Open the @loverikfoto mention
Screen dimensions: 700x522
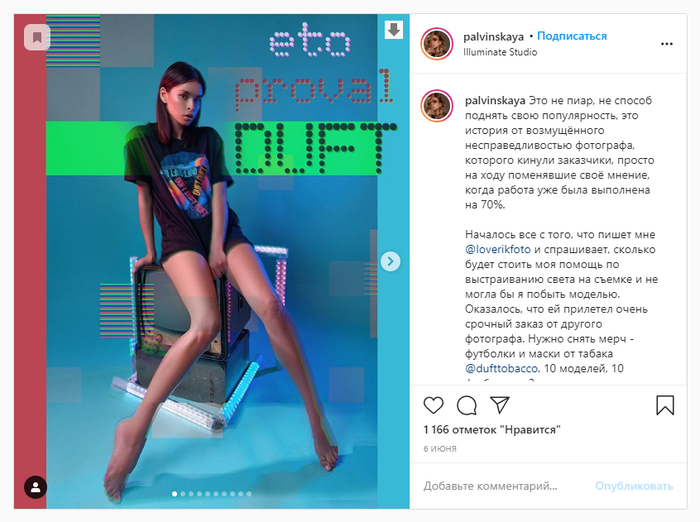coord(498,249)
